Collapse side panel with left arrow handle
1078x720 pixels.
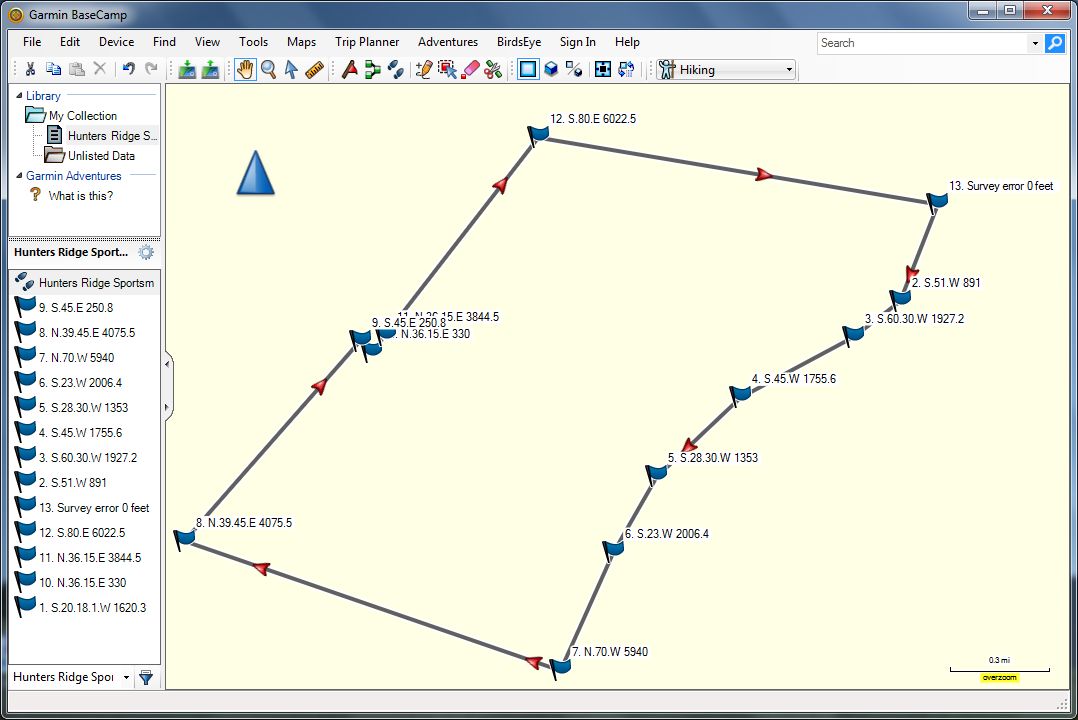coord(167,364)
